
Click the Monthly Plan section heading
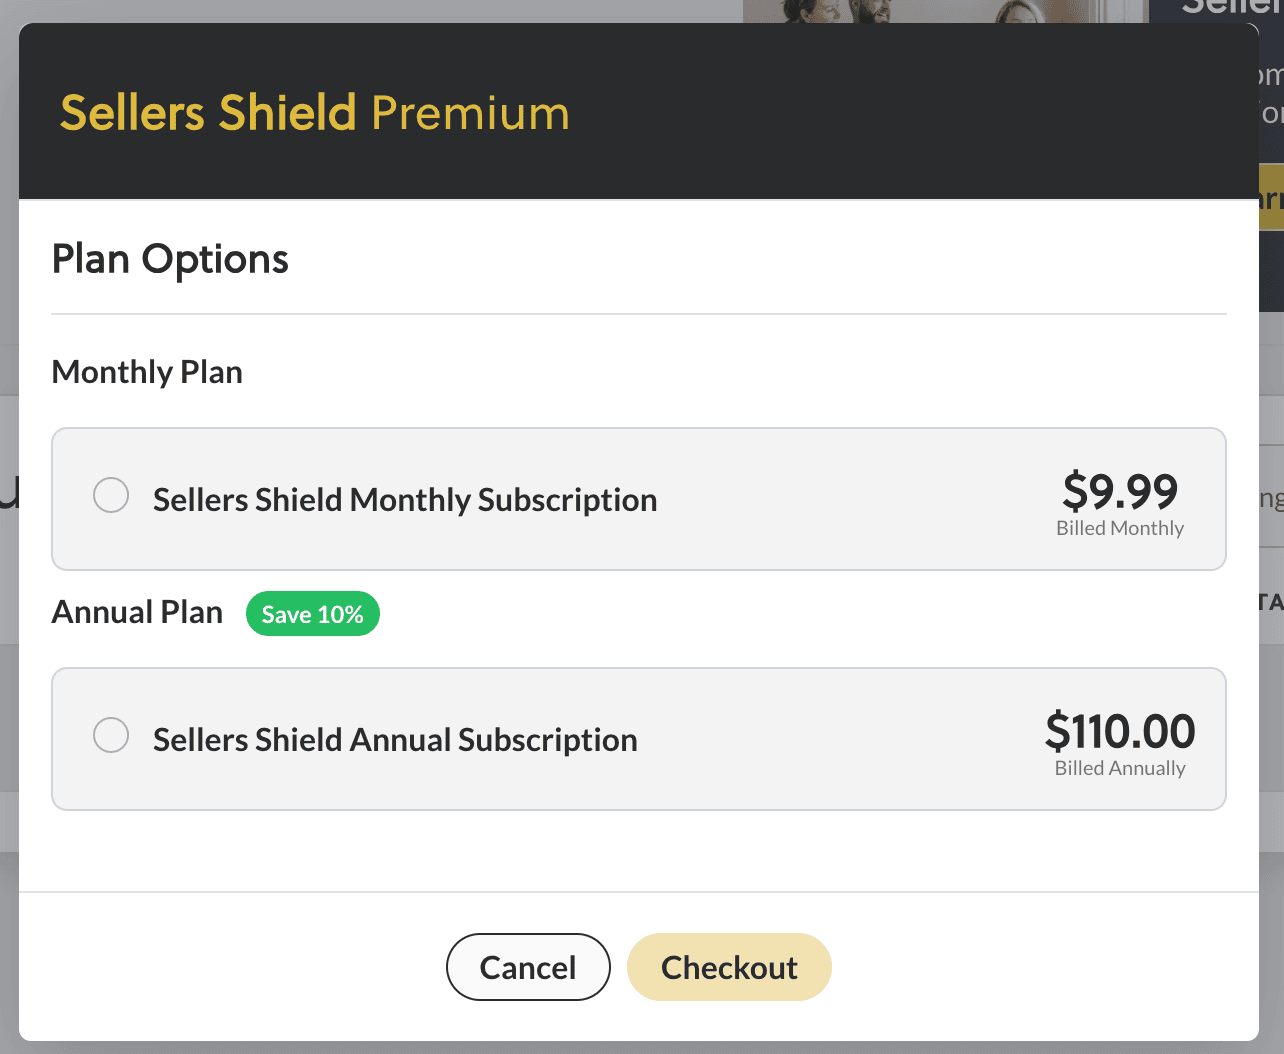[x=147, y=372]
